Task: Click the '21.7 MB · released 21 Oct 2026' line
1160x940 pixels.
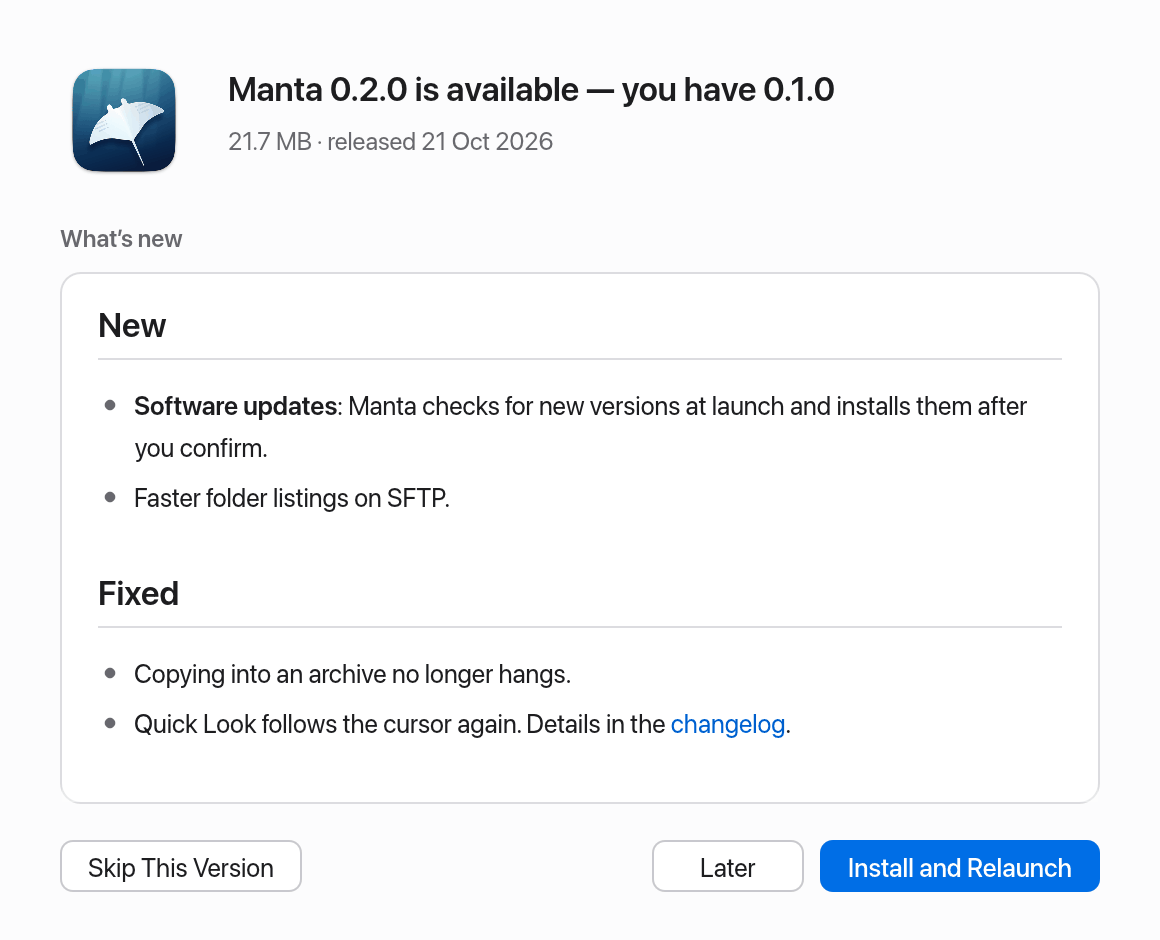Action: 390,141
